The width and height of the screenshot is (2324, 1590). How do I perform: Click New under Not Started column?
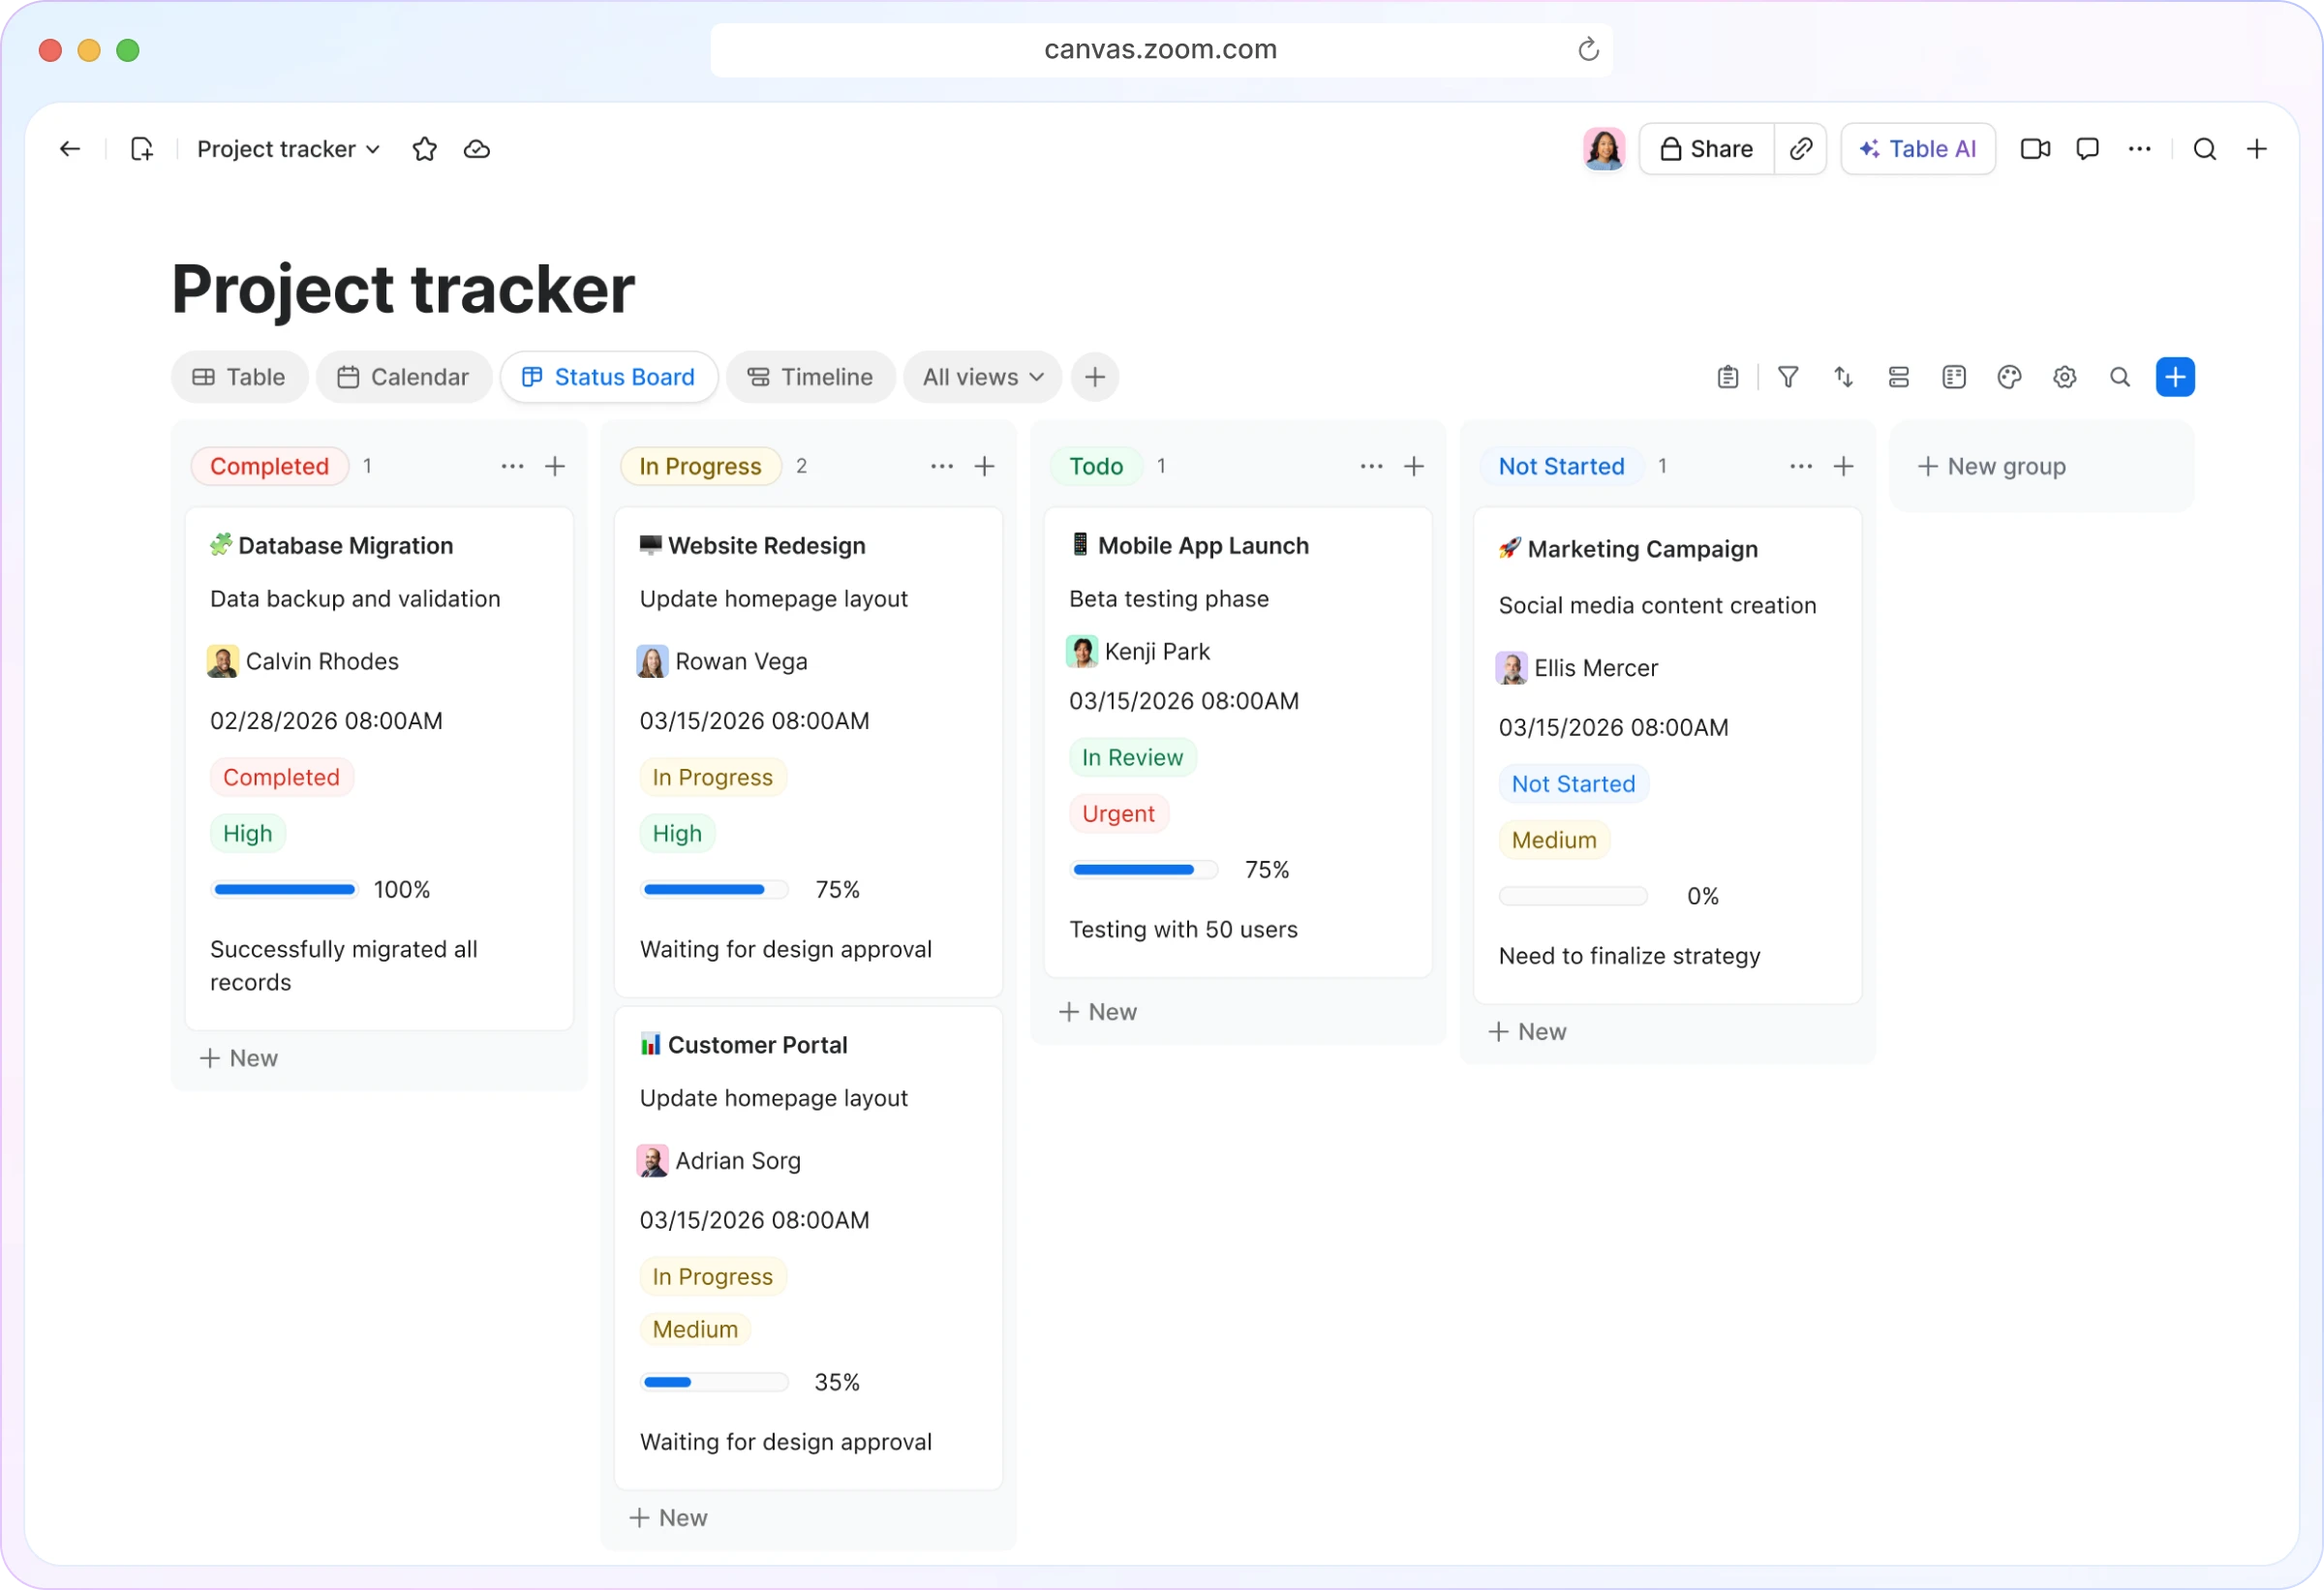[1528, 1032]
